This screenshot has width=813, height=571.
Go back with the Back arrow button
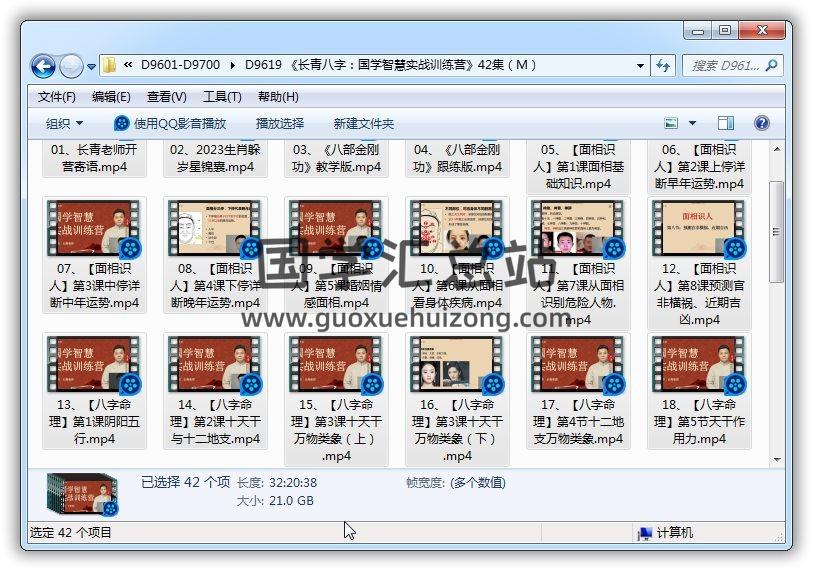(43, 66)
